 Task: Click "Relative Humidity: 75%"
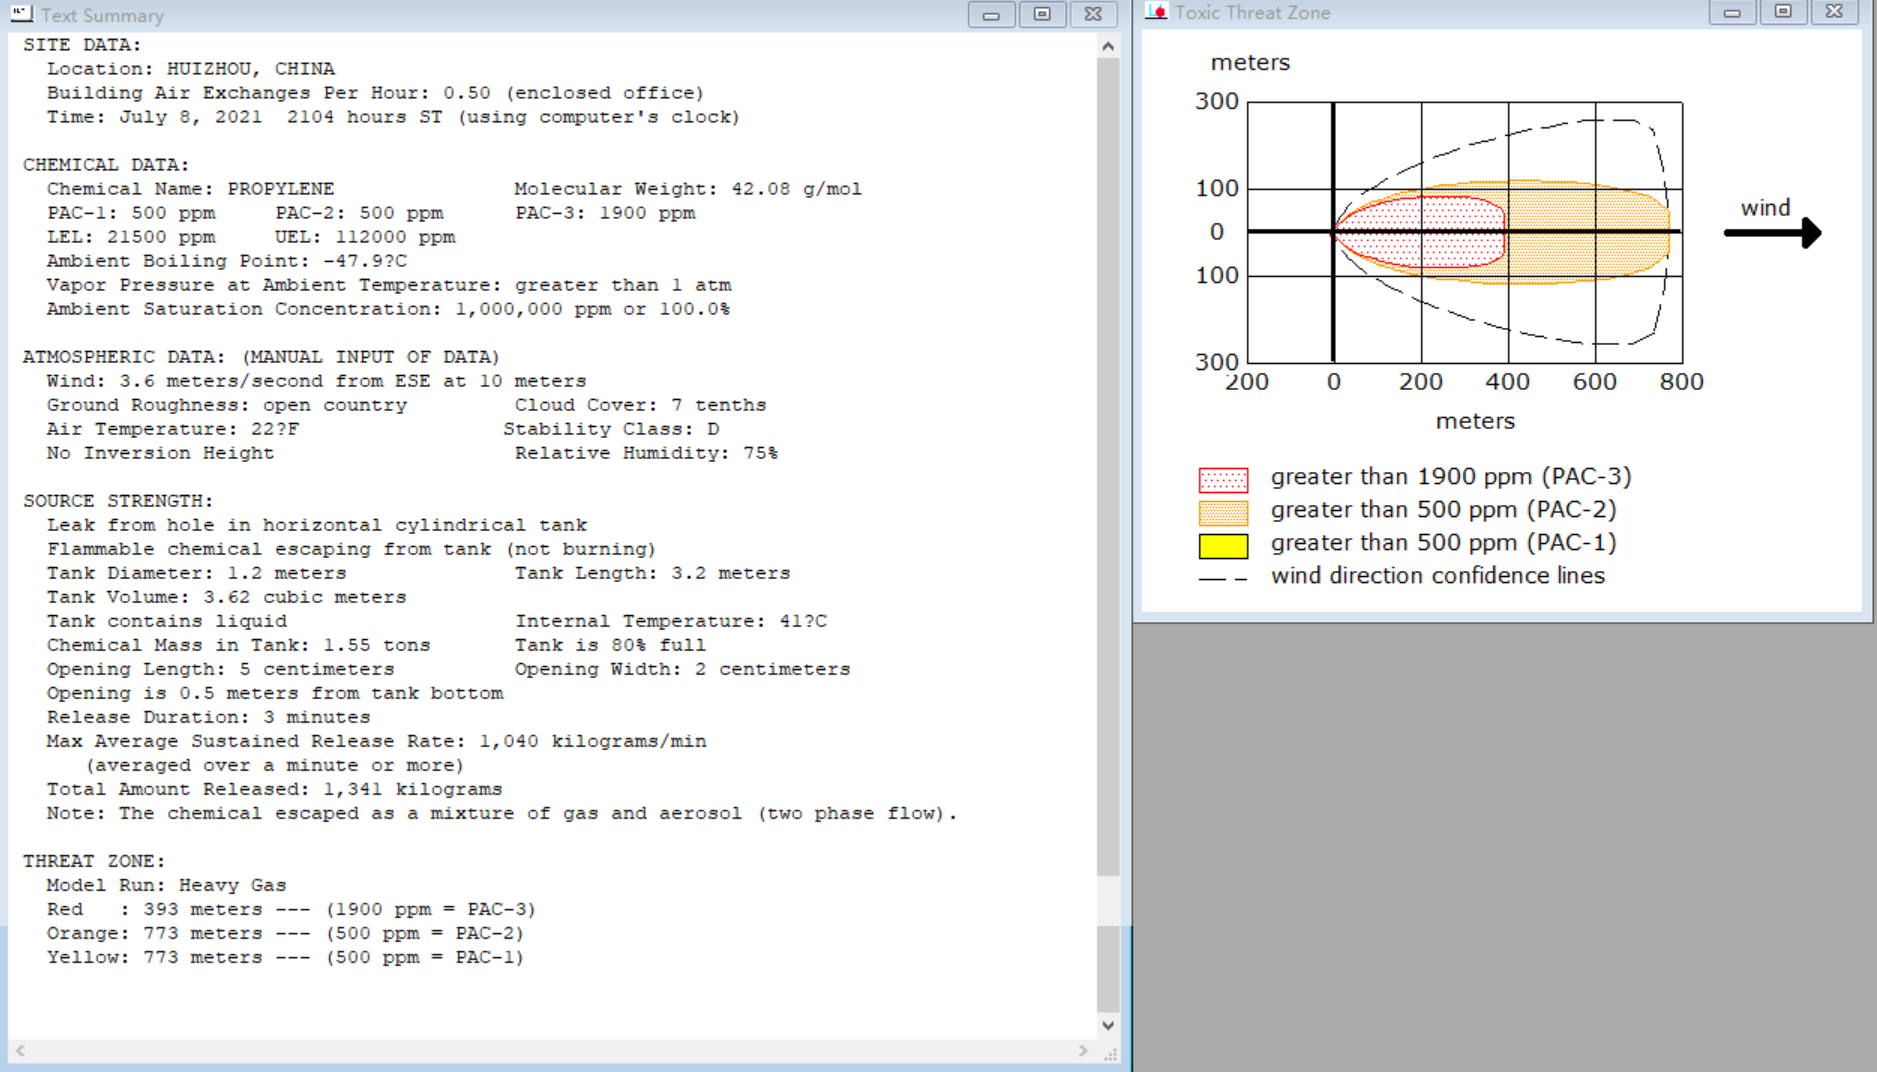[646, 453]
